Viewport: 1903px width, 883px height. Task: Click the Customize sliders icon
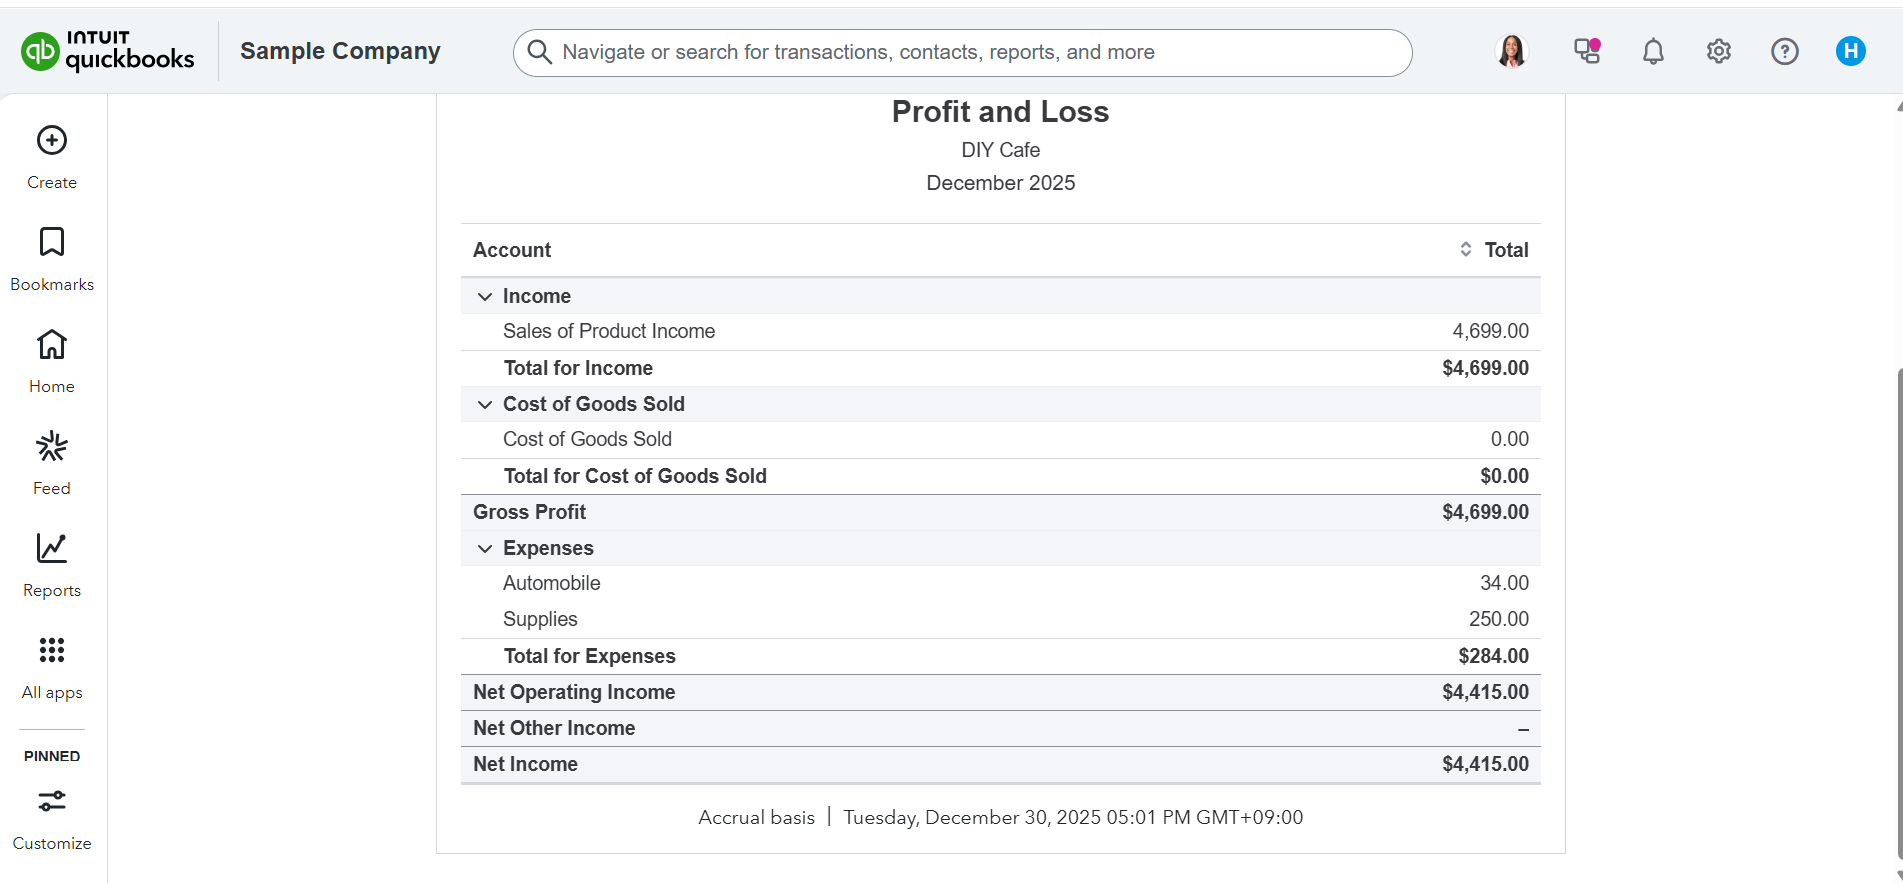click(x=52, y=802)
